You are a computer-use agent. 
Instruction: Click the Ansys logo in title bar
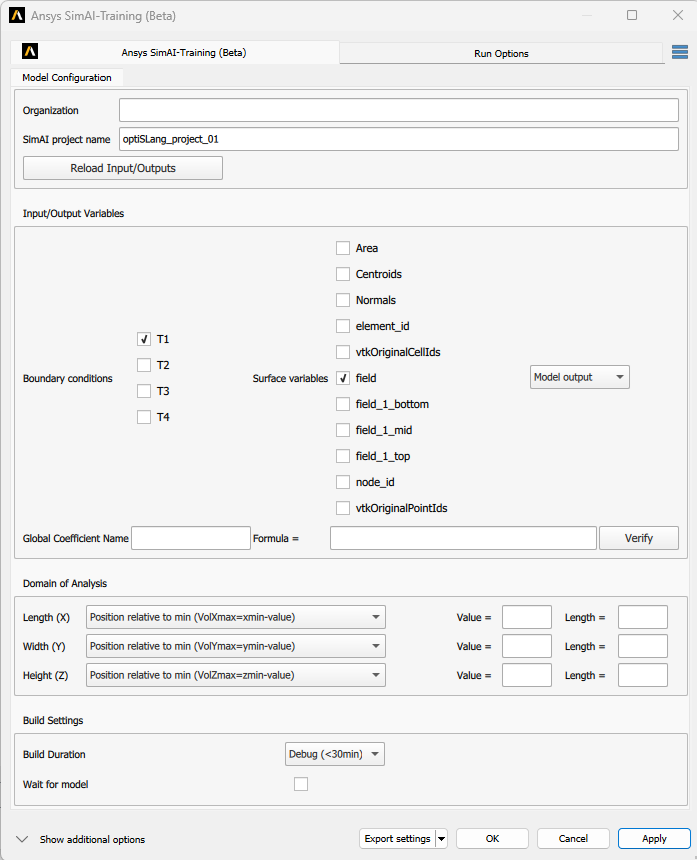[x=16, y=17]
